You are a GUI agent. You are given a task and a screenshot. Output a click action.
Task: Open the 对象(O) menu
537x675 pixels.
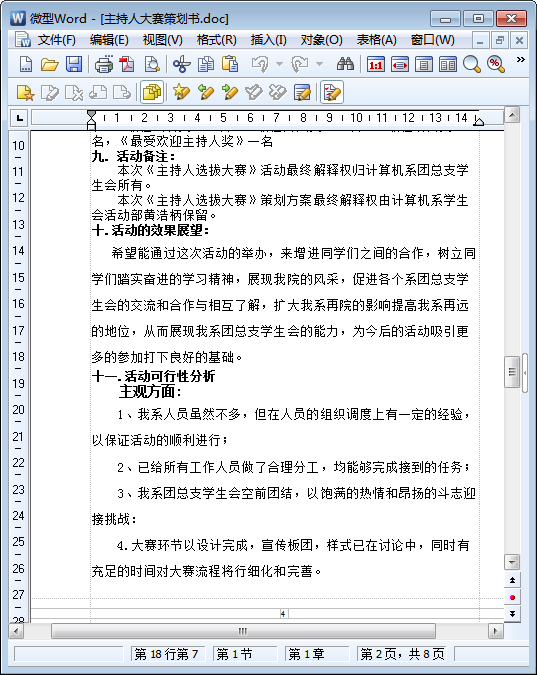321,40
